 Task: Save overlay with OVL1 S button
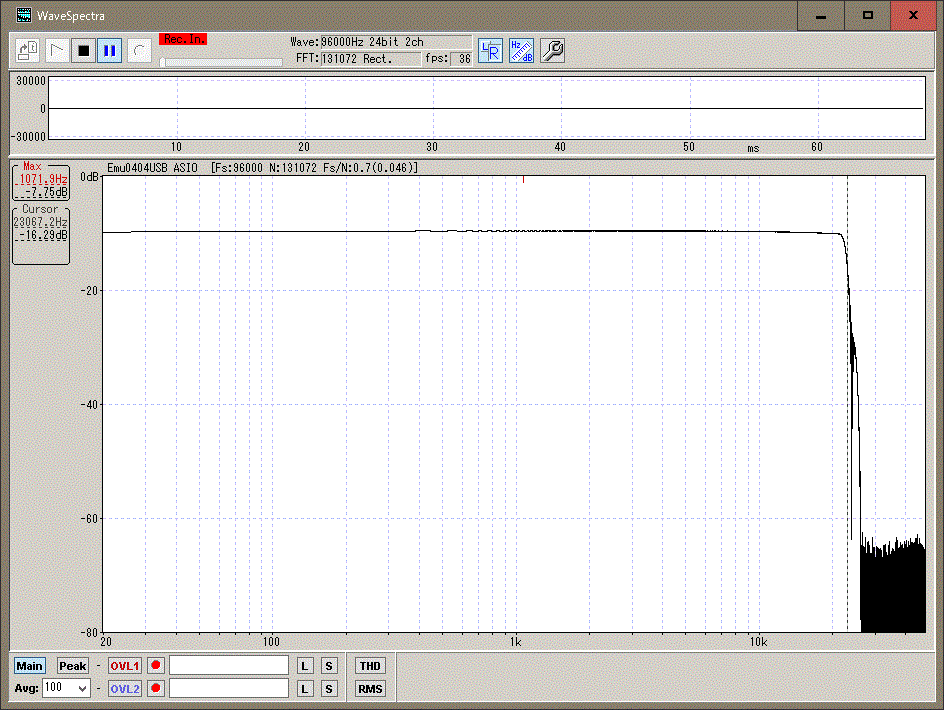(329, 665)
